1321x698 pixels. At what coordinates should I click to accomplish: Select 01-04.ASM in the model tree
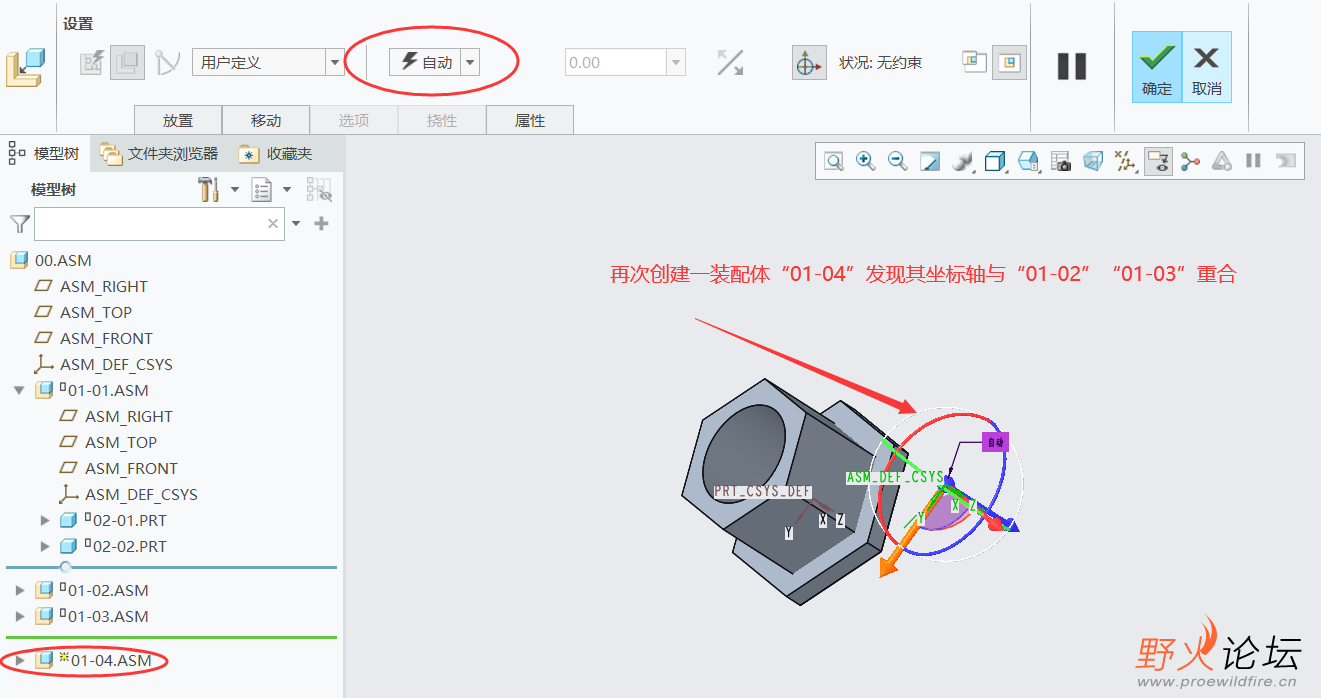[111, 660]
